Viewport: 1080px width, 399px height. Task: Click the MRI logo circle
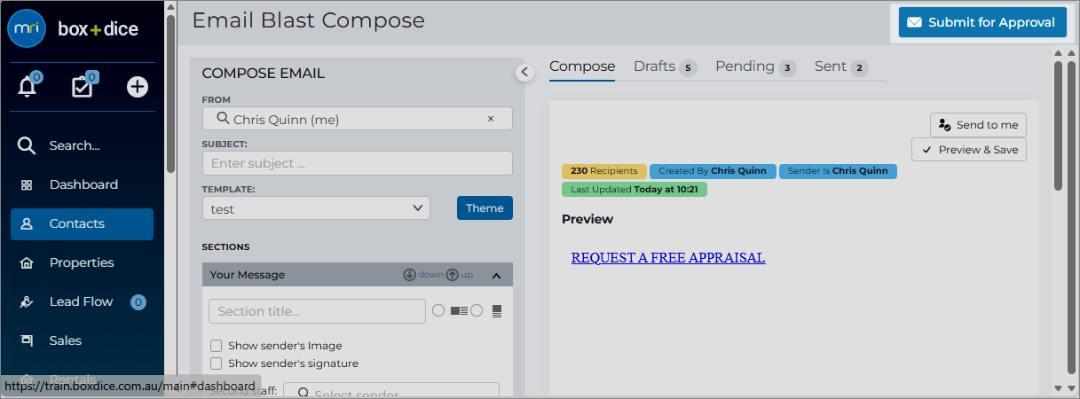coord(26,28)
